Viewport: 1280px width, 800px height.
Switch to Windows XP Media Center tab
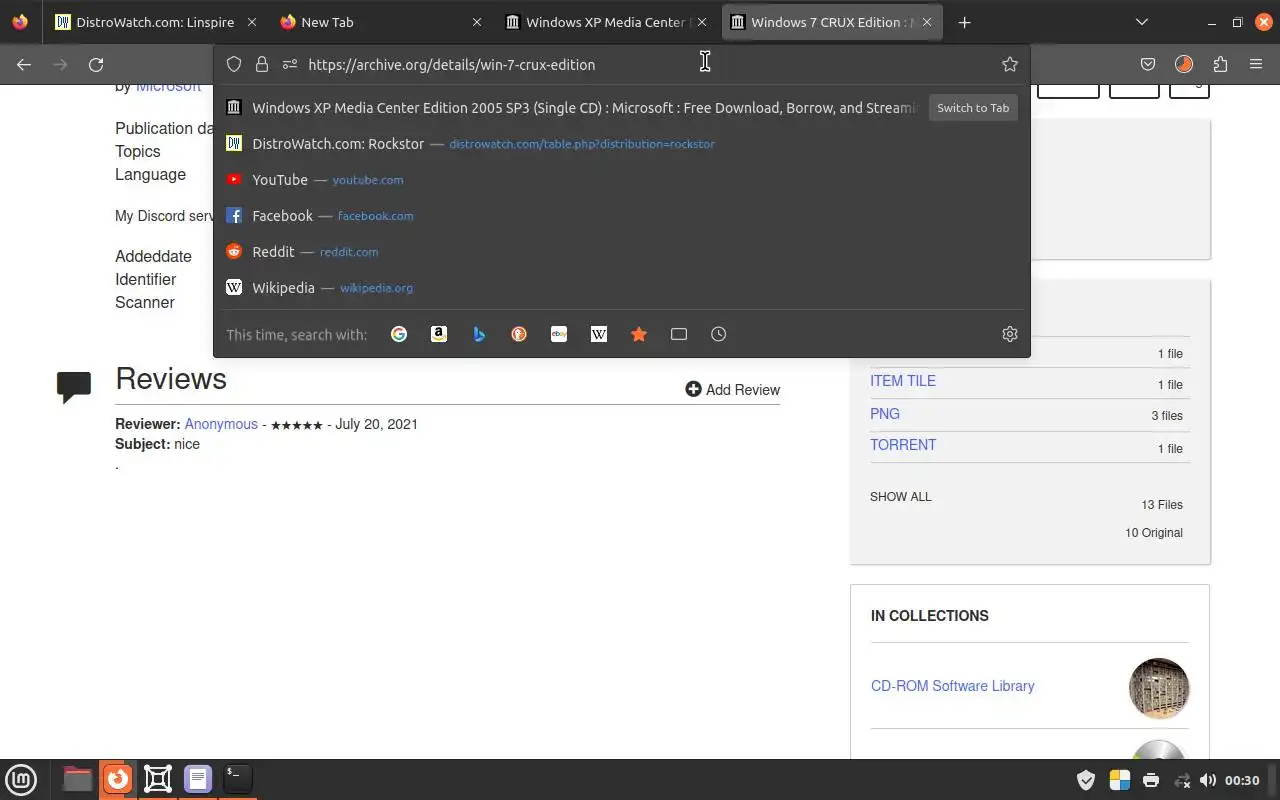pos(607,22)
